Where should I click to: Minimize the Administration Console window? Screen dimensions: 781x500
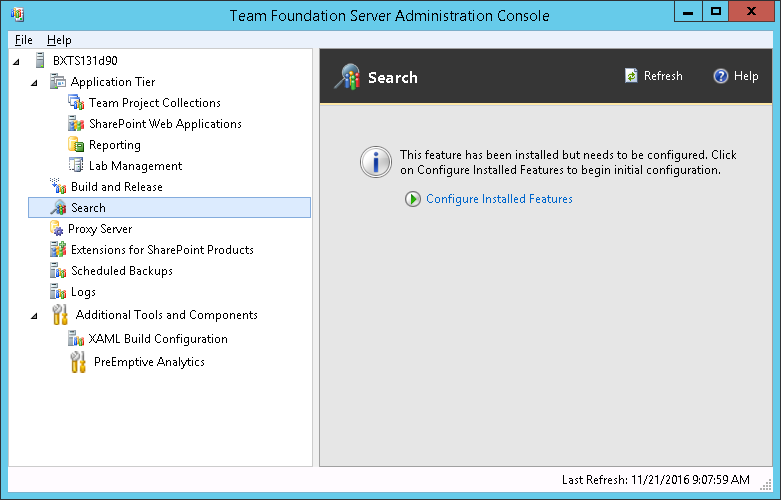(688, 11)
